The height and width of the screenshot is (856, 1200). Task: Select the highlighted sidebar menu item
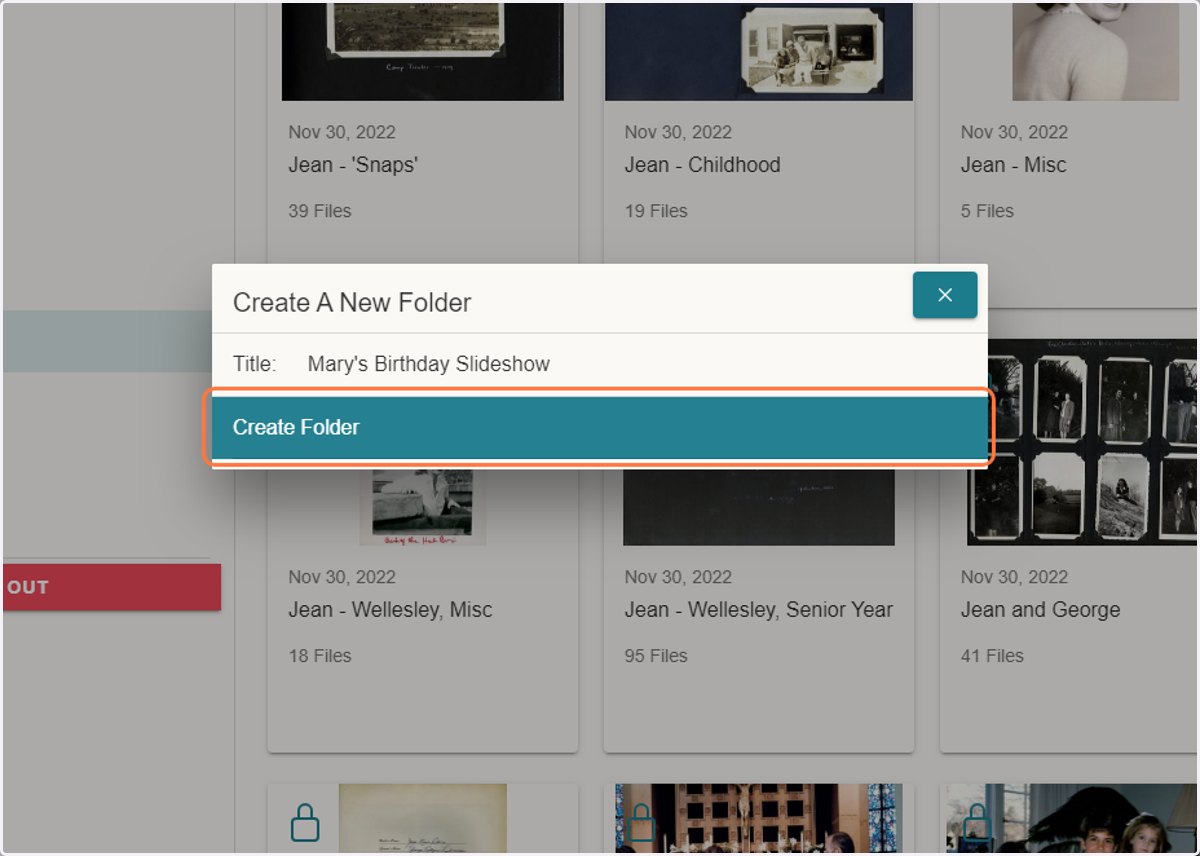(108, 342)
